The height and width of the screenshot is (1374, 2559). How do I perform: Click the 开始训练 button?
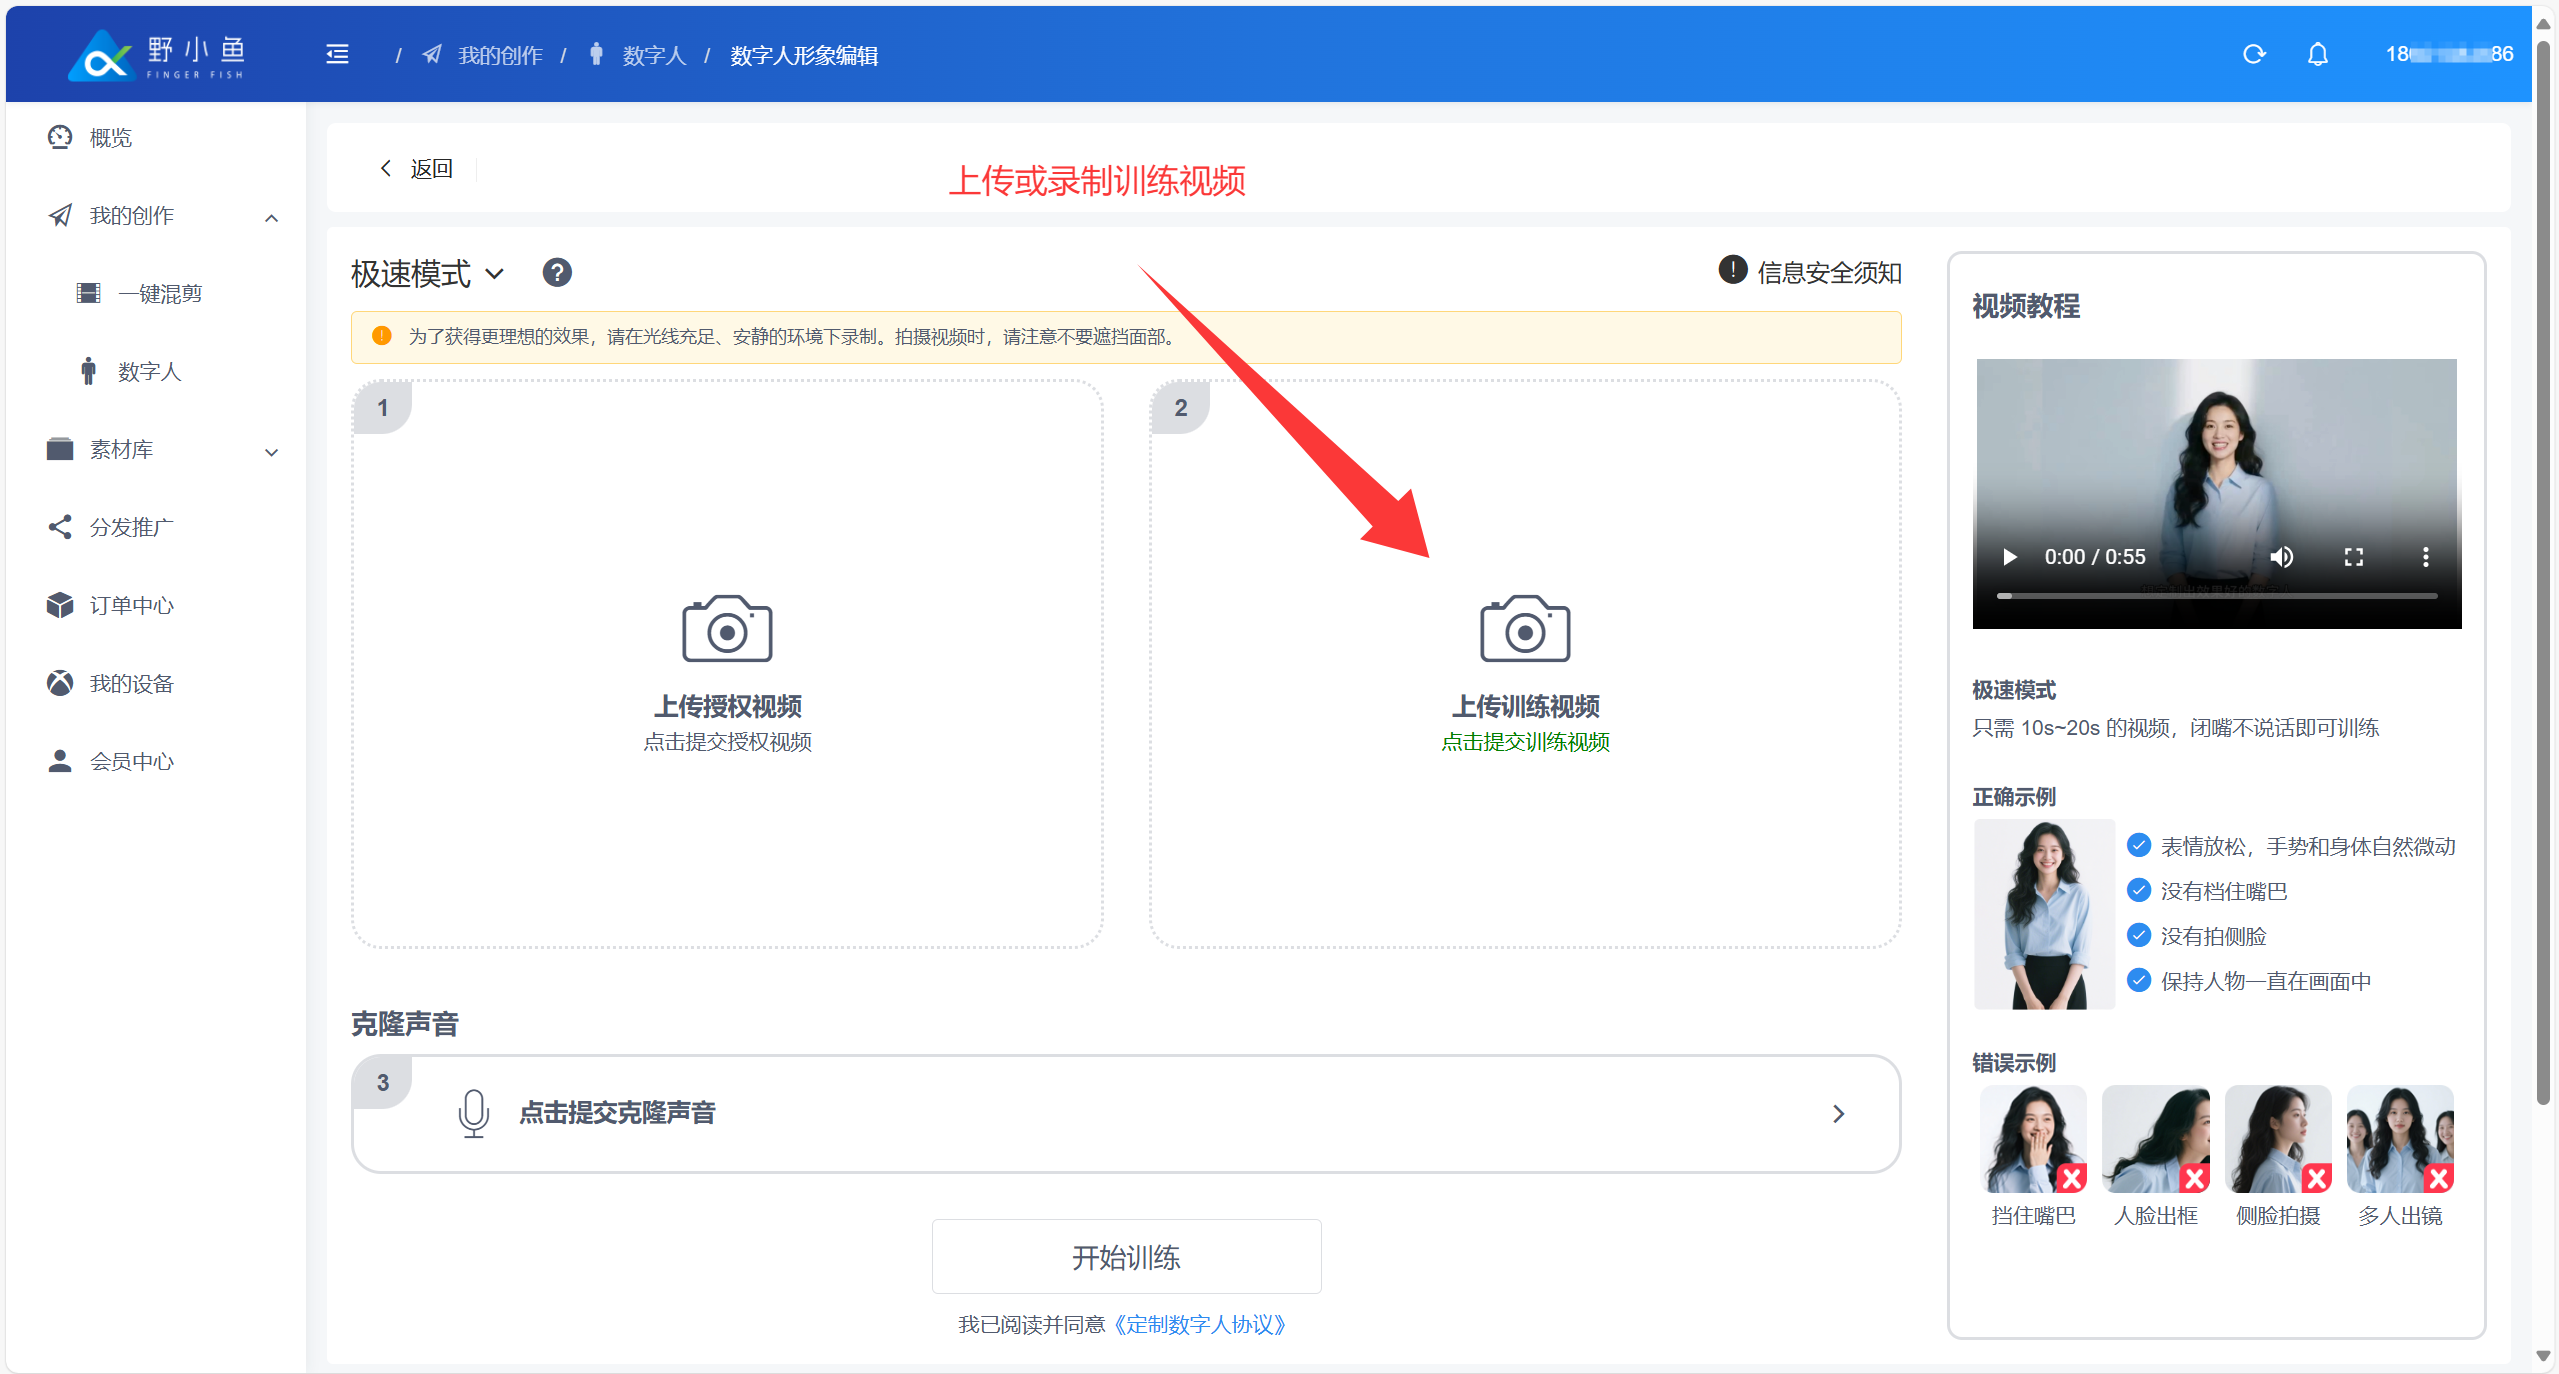[1126, 1256]
